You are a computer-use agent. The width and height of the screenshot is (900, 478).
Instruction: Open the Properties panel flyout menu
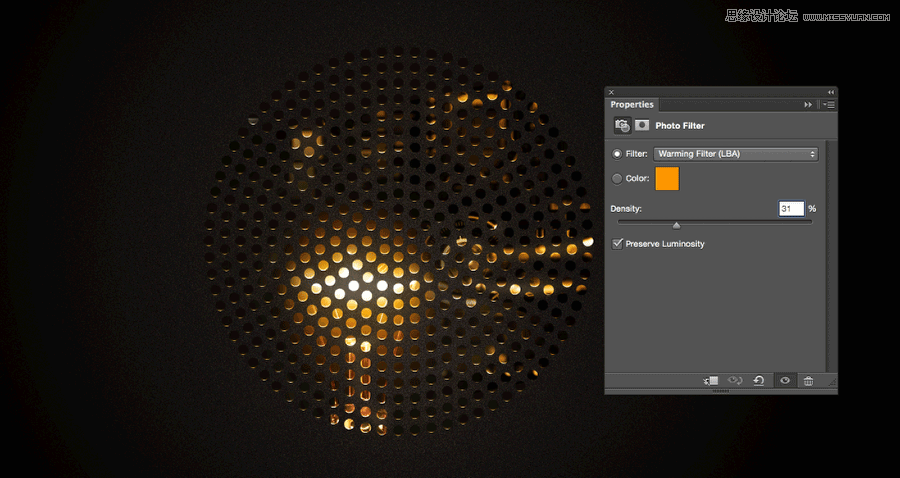pos(829,104)
